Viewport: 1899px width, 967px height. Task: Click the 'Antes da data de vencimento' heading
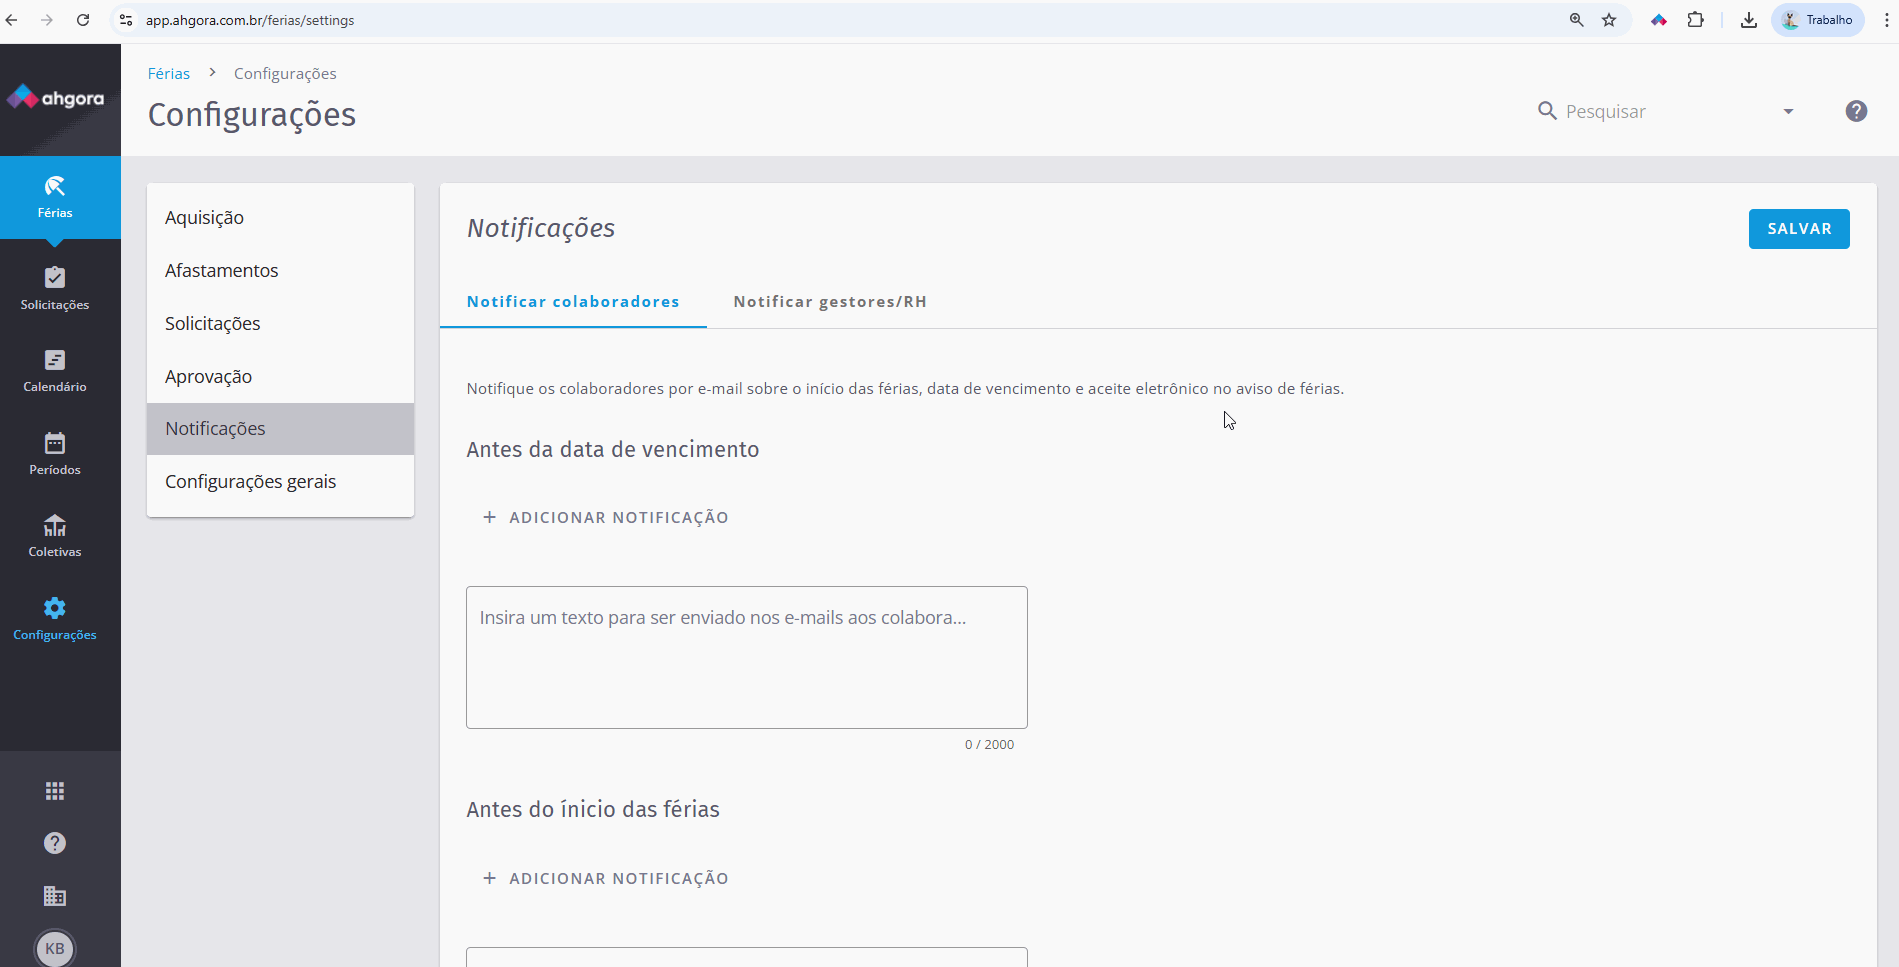613,449
